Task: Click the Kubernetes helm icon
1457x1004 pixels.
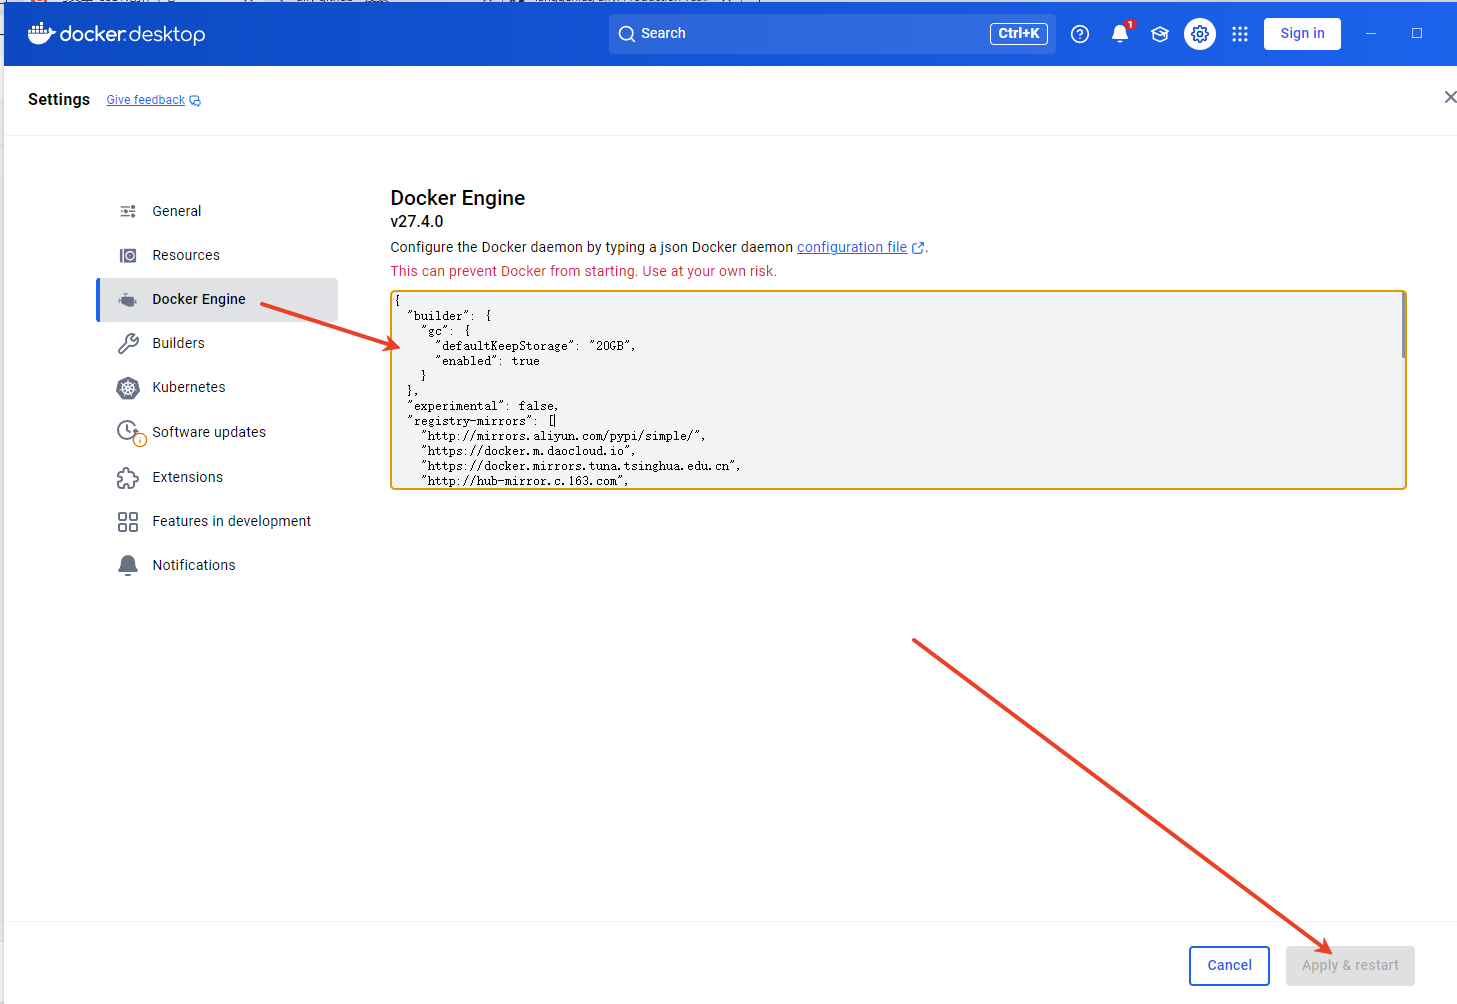Action: tap(128, 387)
